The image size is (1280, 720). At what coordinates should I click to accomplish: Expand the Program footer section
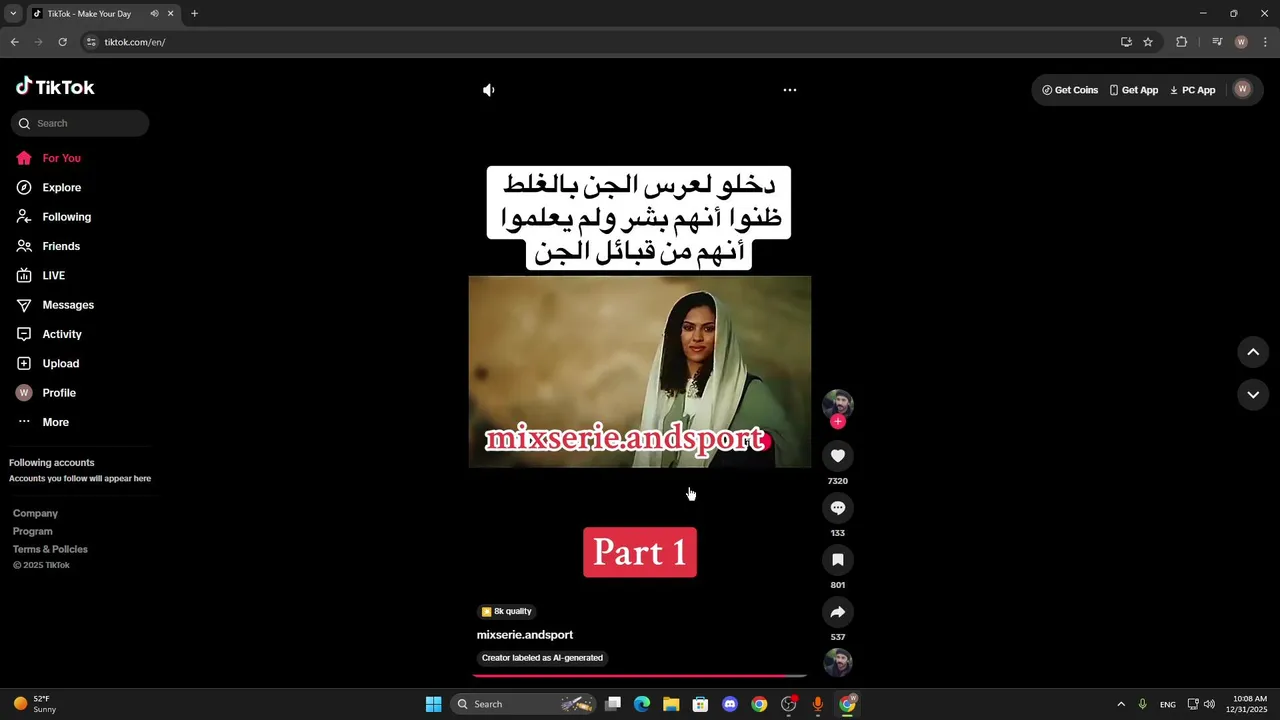[32, 531]
